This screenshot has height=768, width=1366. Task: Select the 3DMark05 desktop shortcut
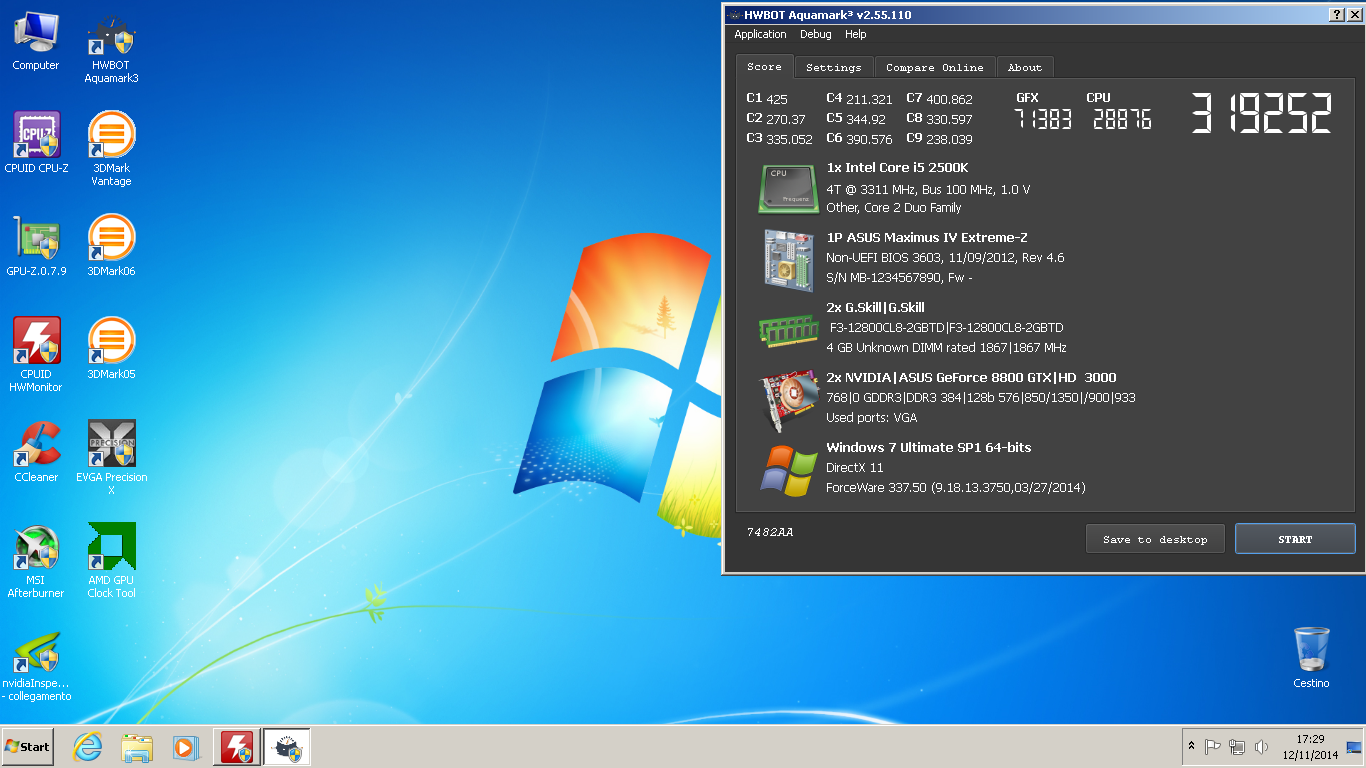pos(111,349)
